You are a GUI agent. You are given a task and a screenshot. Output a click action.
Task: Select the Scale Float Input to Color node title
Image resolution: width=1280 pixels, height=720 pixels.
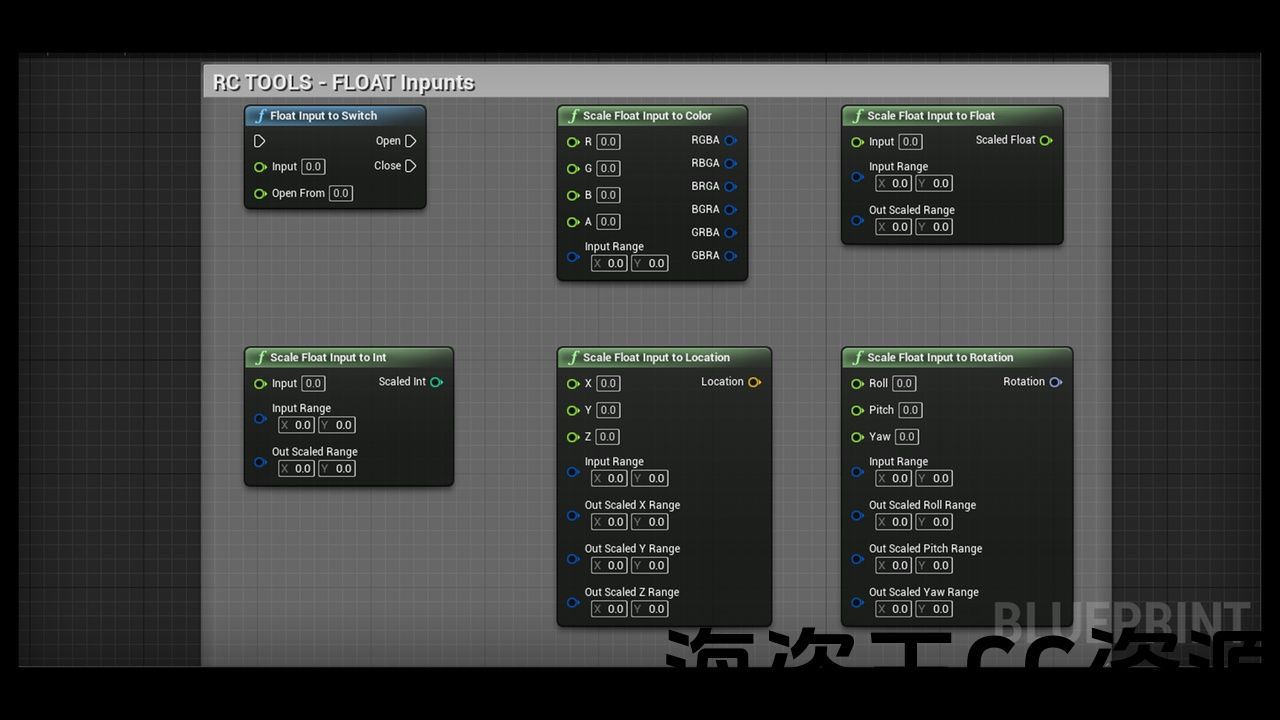point(647,116)
